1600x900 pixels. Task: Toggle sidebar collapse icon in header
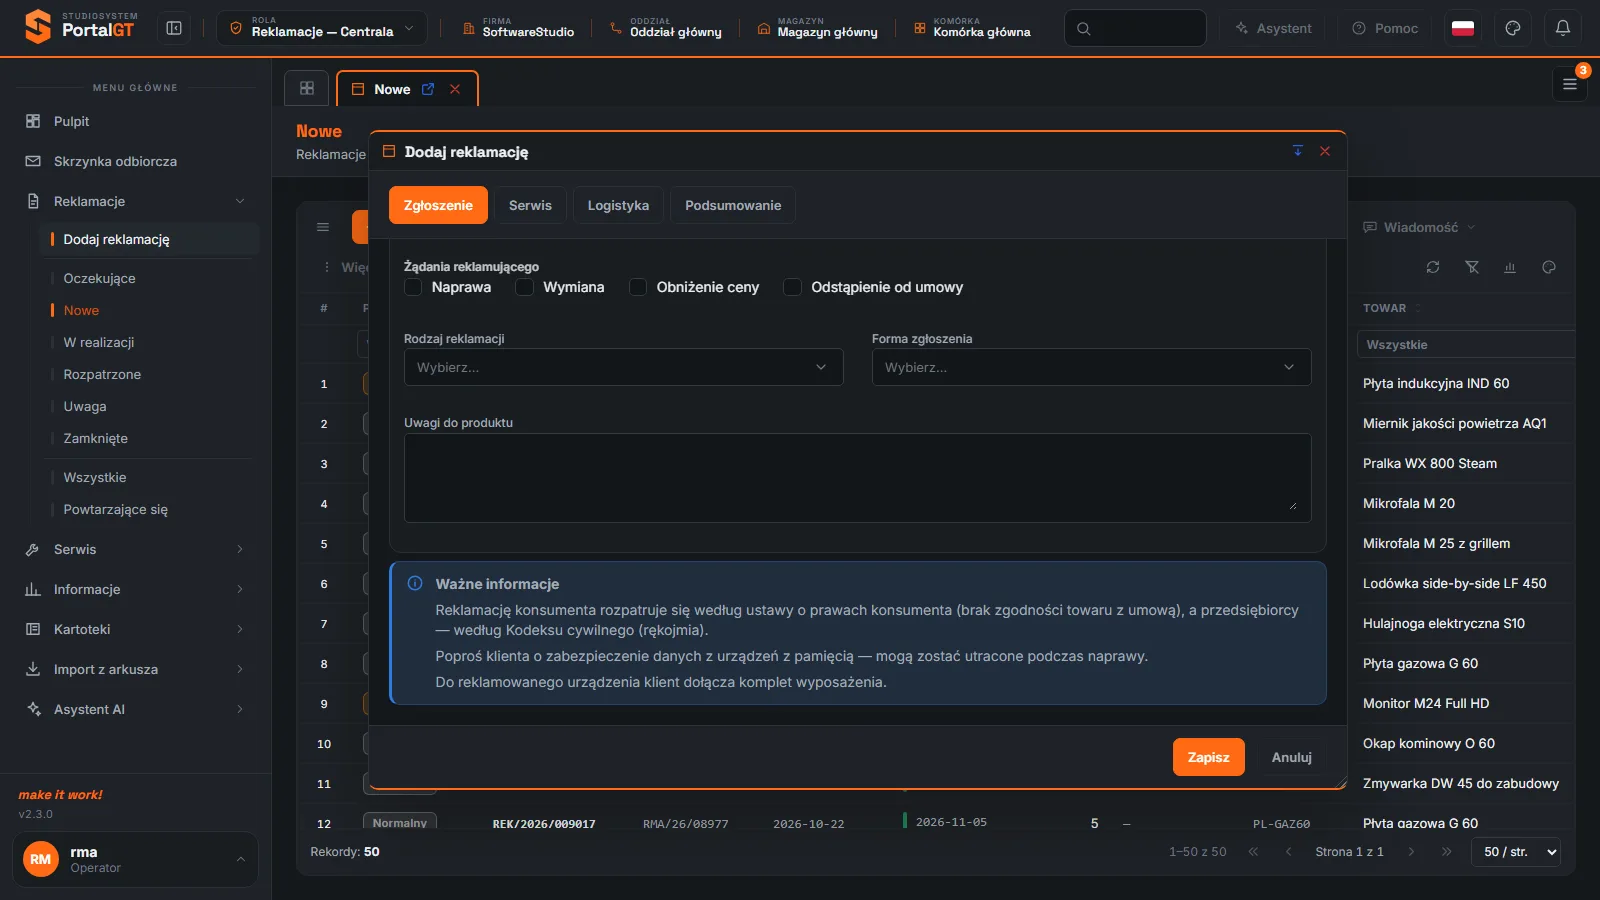(x=174, y=28)
